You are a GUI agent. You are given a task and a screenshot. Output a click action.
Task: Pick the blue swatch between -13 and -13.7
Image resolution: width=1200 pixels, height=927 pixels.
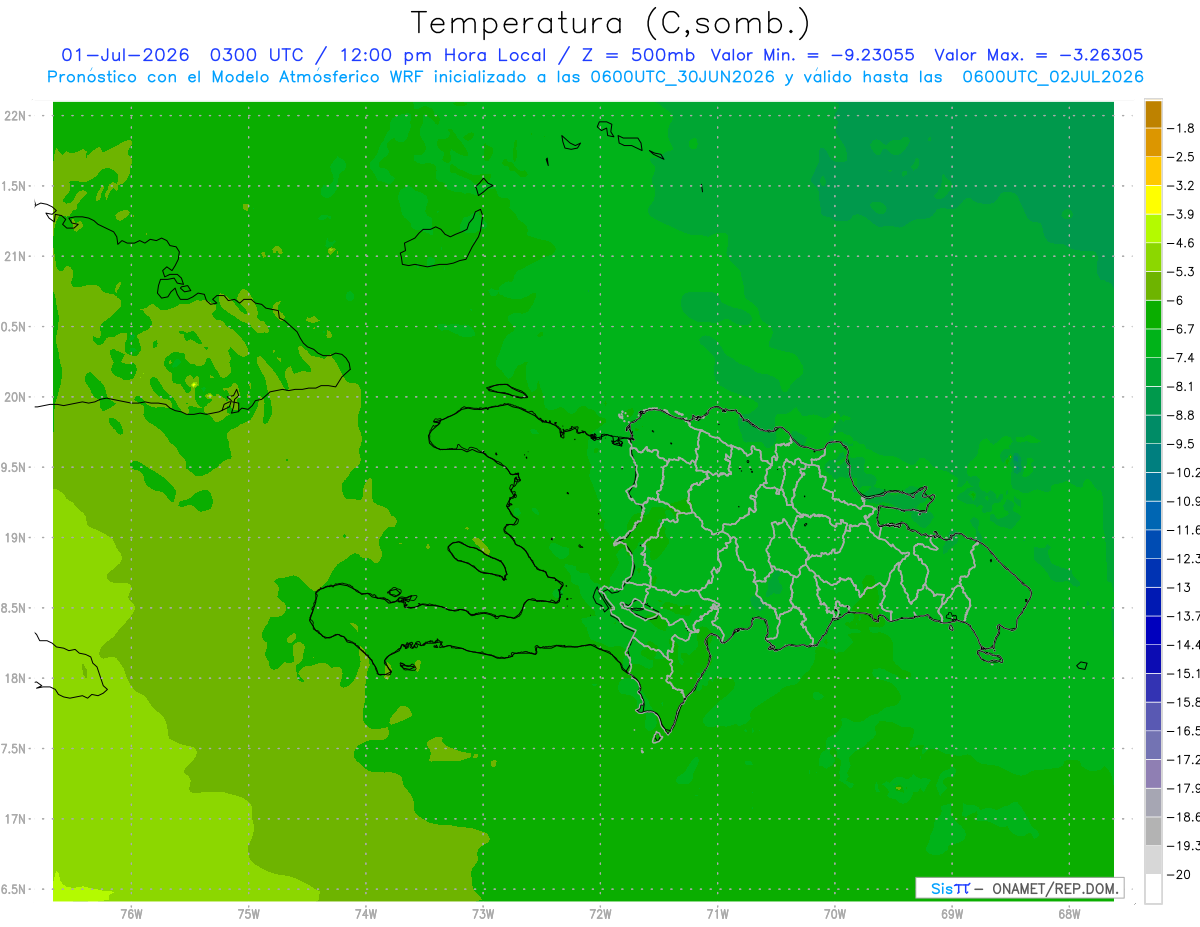point(1153,602)
